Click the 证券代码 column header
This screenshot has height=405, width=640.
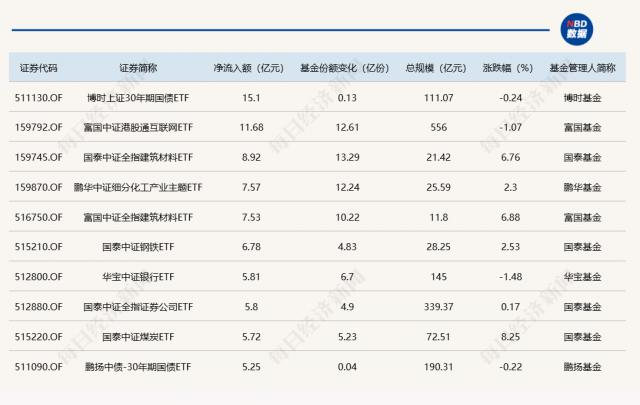[39, 69]
